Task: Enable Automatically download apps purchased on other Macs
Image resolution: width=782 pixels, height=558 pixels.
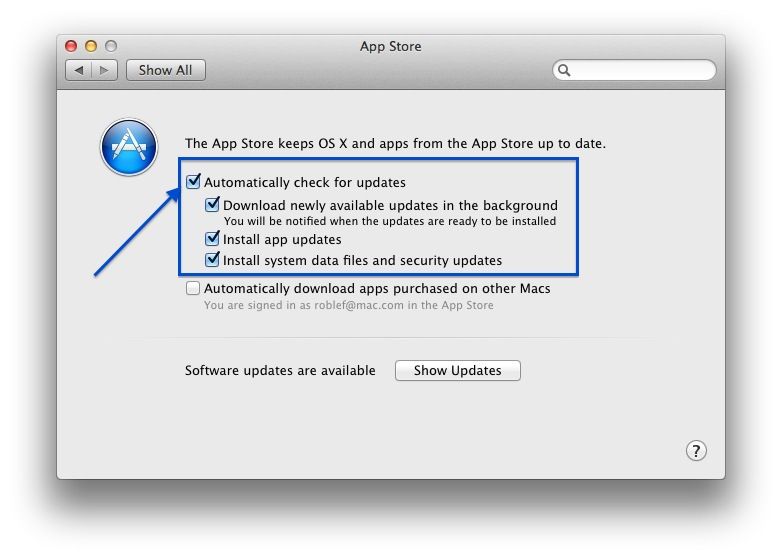Action: pyautogui.click(x=193, y=288)
